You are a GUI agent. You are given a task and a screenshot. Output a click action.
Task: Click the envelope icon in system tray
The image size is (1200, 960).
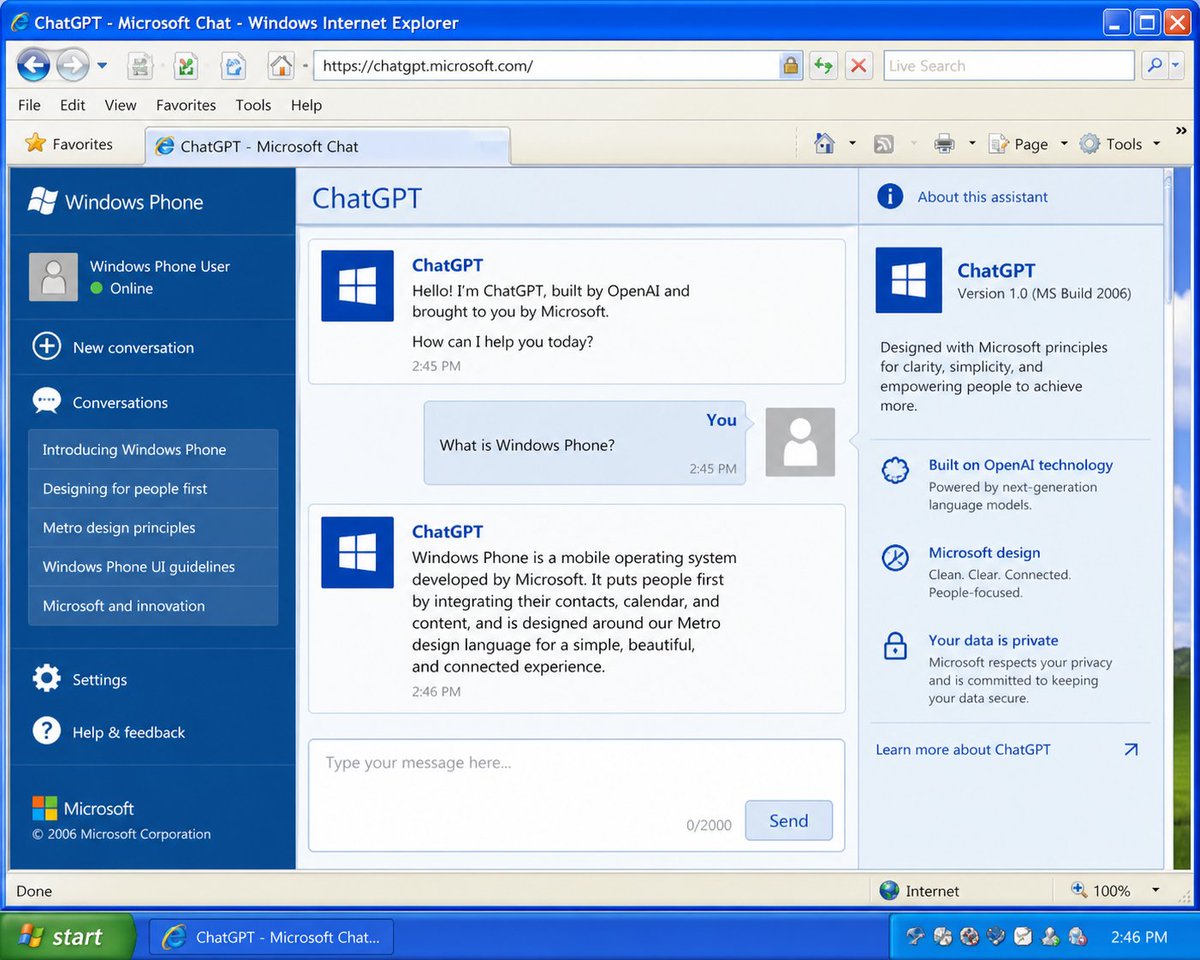point(1023,937)
